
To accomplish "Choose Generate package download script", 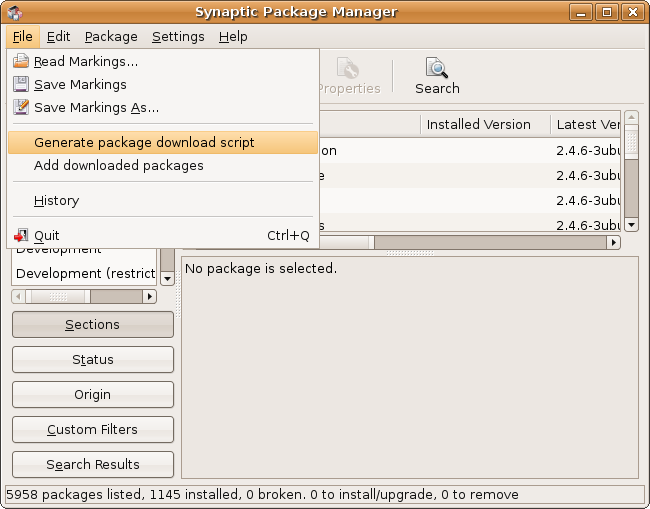I will (x=163, y=143).
